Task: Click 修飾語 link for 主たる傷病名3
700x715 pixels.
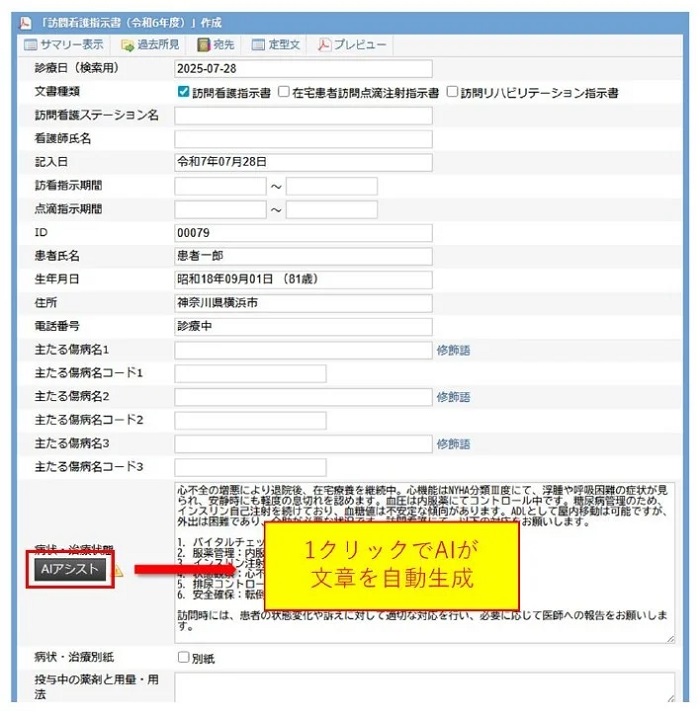Action: [453, 444]
